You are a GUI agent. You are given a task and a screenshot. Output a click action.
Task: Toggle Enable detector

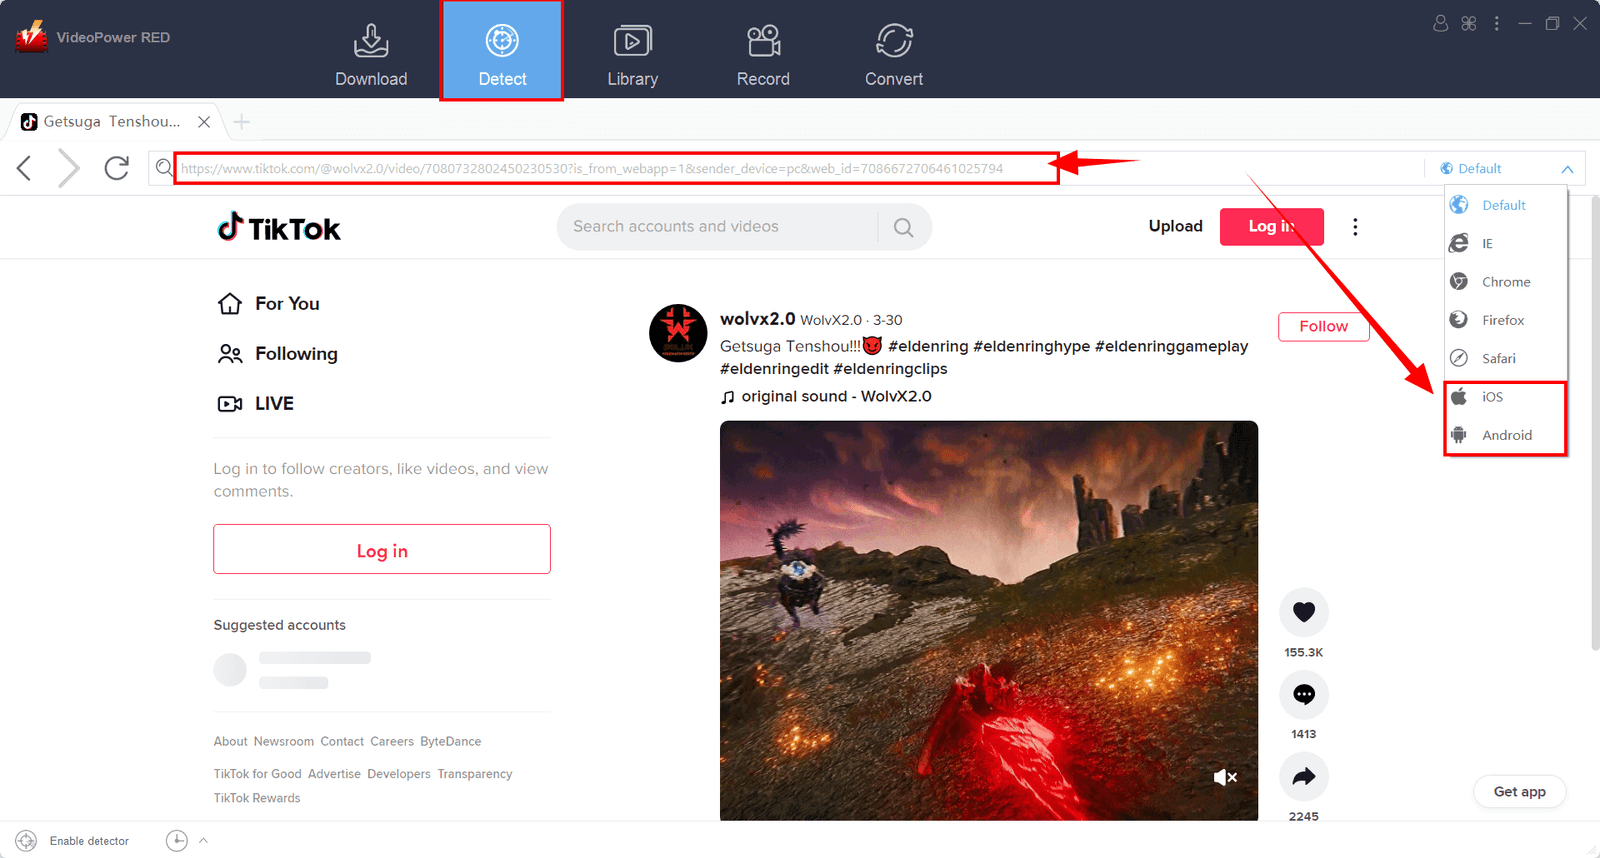[x=72, y=841]
